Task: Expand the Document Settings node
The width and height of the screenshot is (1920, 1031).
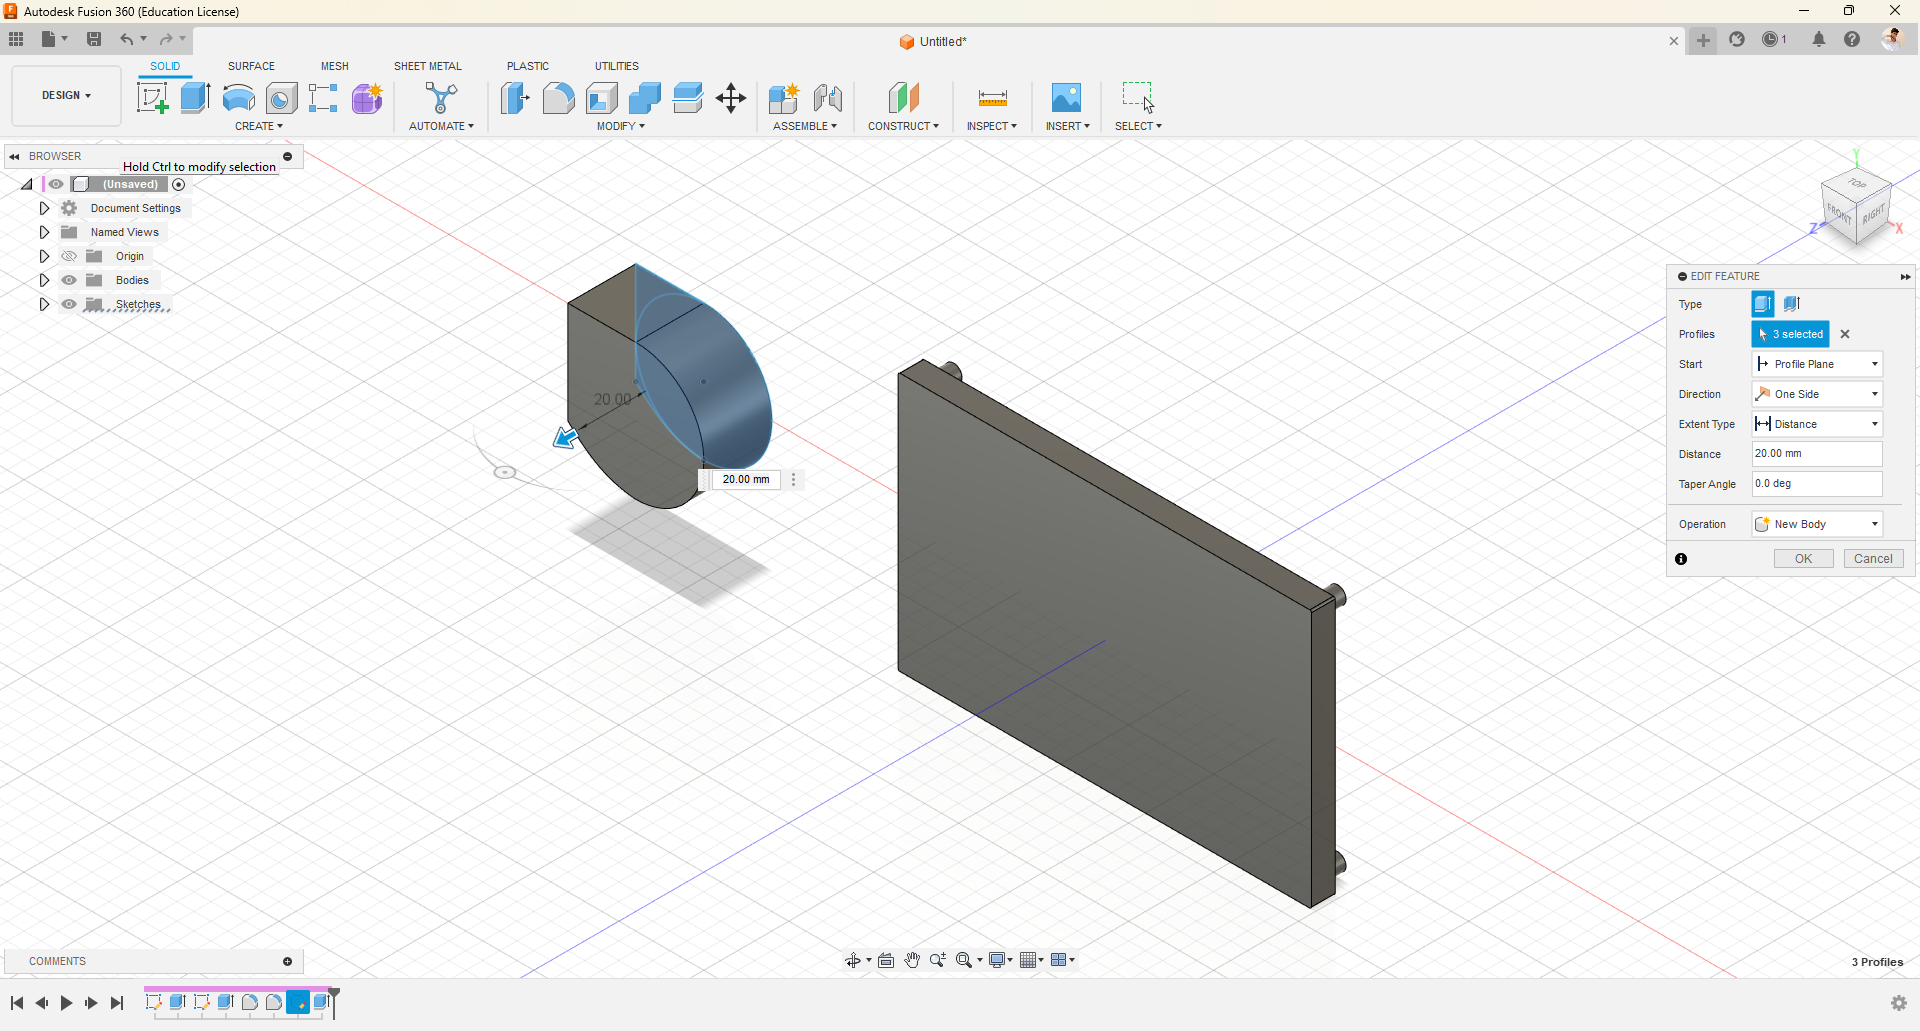Action: coord(44,208)
